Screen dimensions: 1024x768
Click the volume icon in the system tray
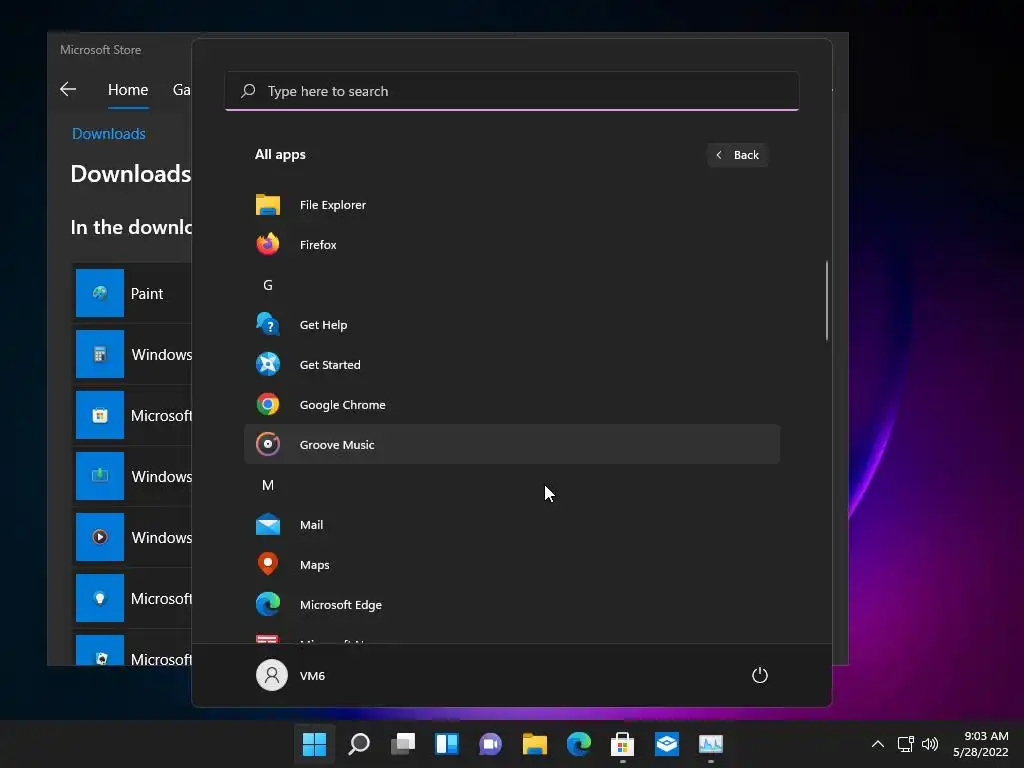click(930, 744)
